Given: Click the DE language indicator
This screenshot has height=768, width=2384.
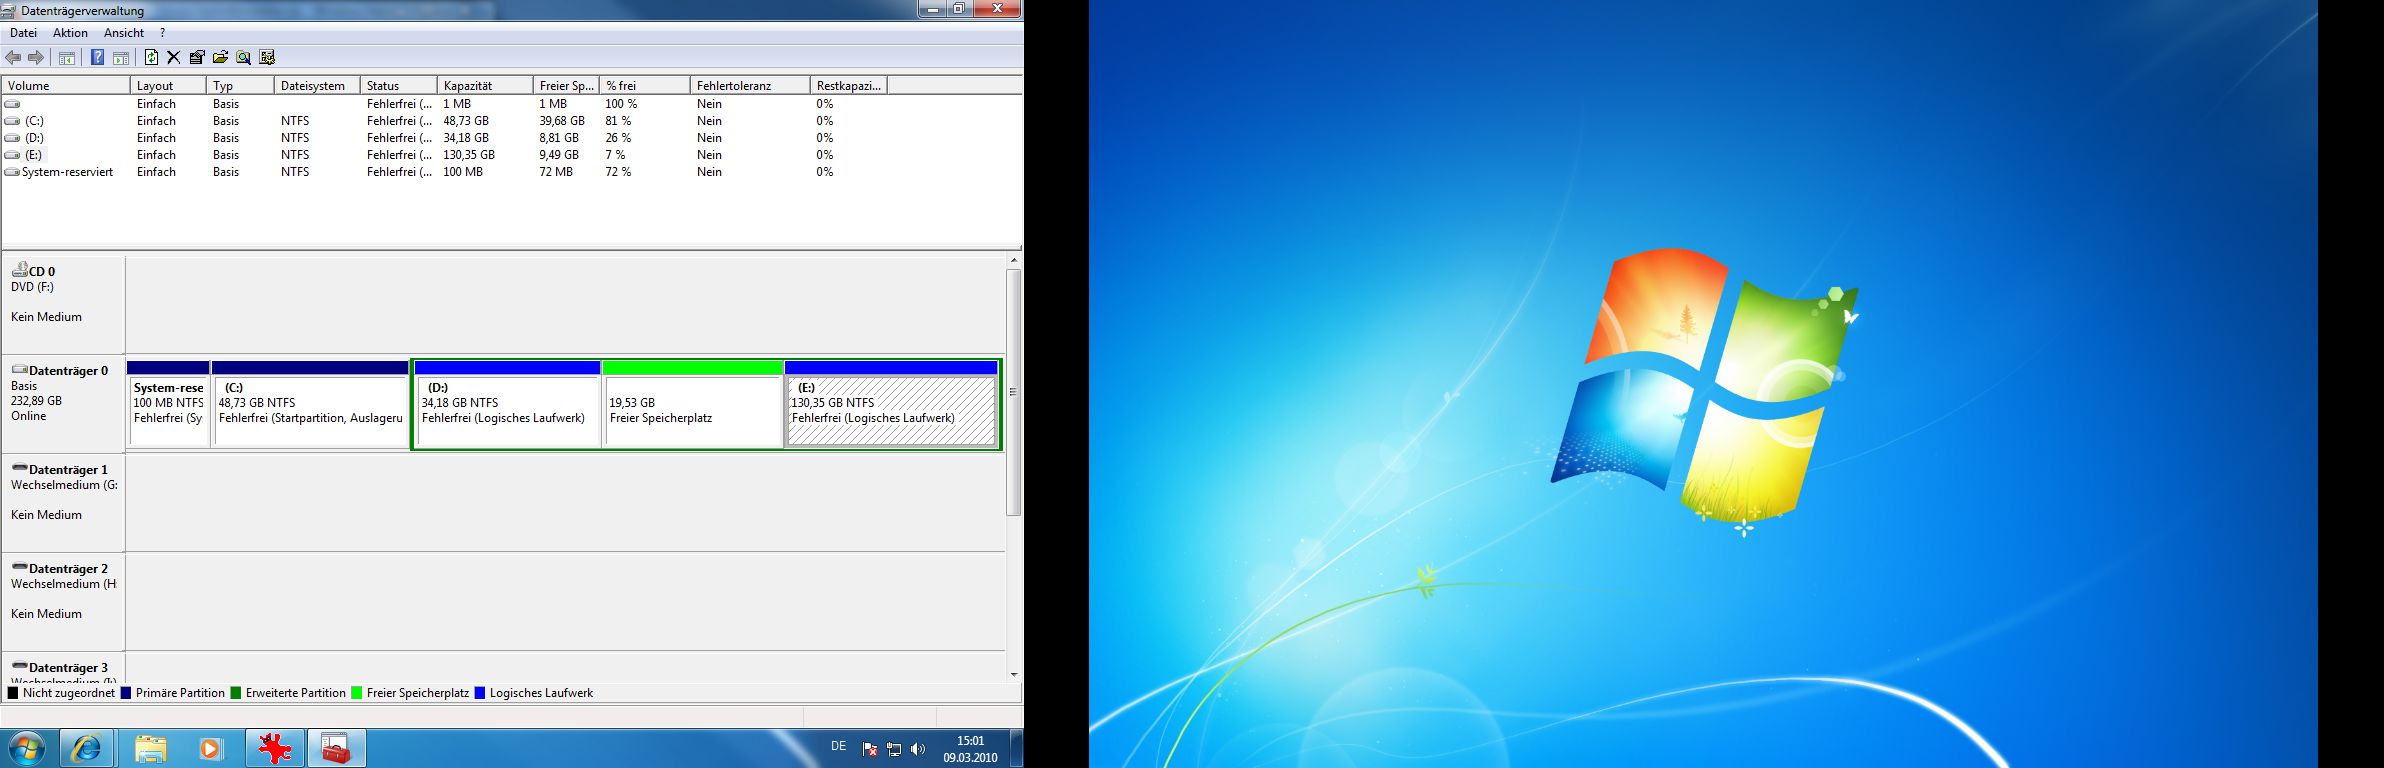Looking at the screenshot, I should pos(838,746).
